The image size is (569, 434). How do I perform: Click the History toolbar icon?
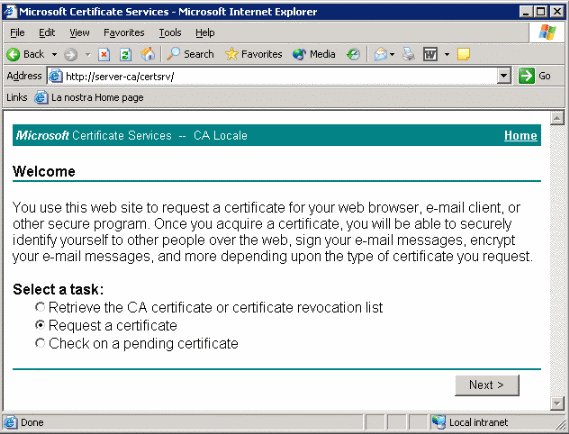point(353,54)
